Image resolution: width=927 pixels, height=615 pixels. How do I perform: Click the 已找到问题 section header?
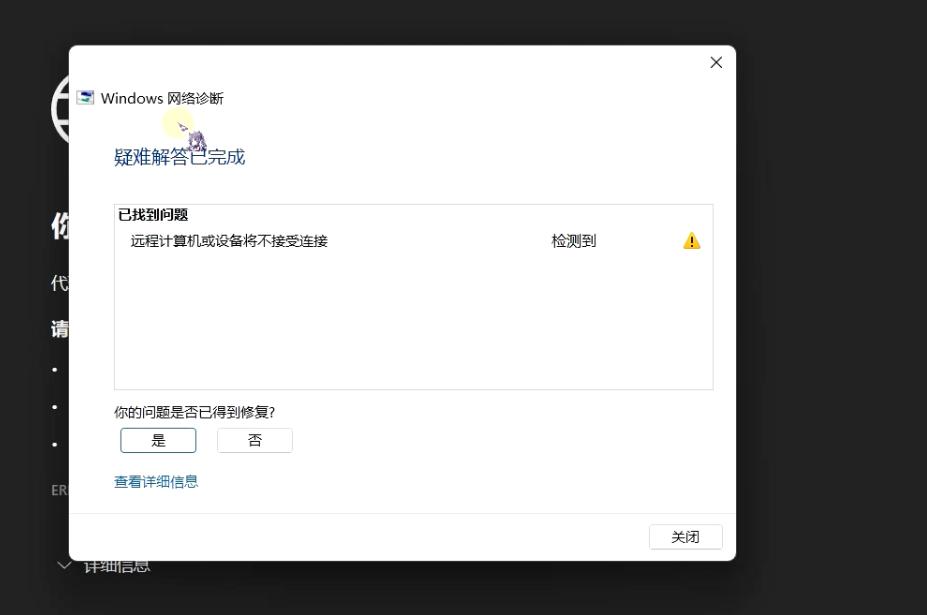152,217
